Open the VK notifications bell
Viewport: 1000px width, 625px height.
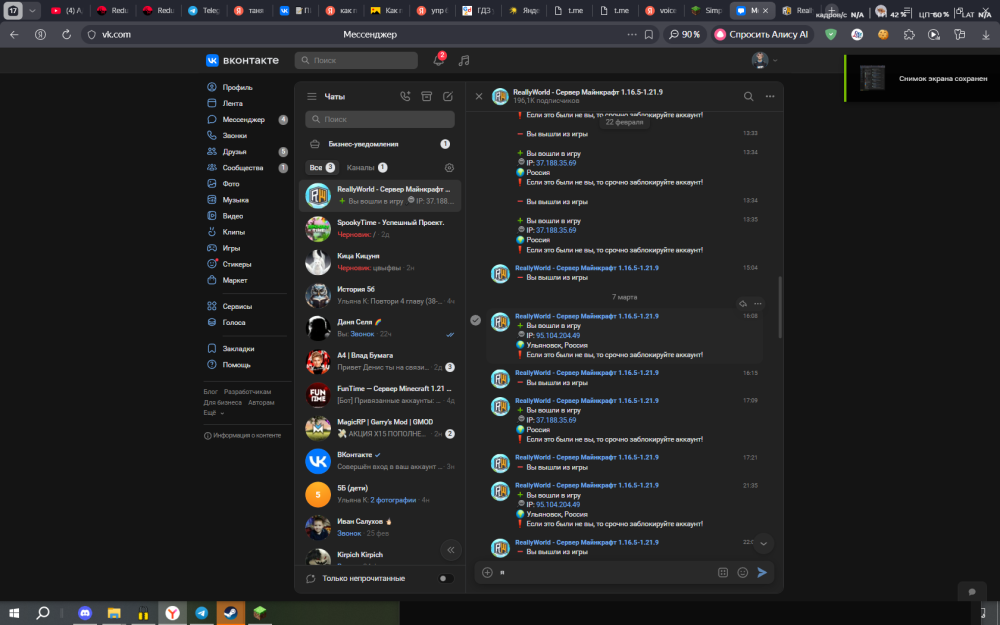pyautogui.click(x=438, y=60)
